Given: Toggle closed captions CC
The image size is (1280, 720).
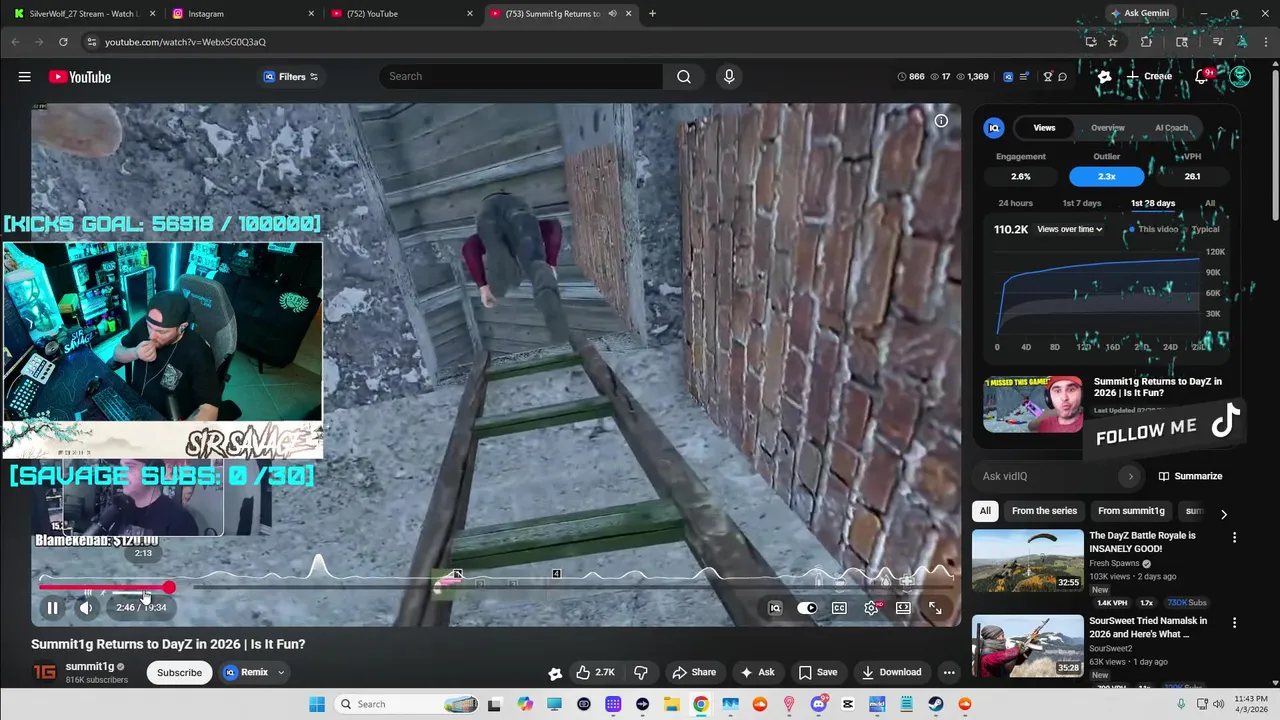Looking at the screenshot, I should coord(840,607).
